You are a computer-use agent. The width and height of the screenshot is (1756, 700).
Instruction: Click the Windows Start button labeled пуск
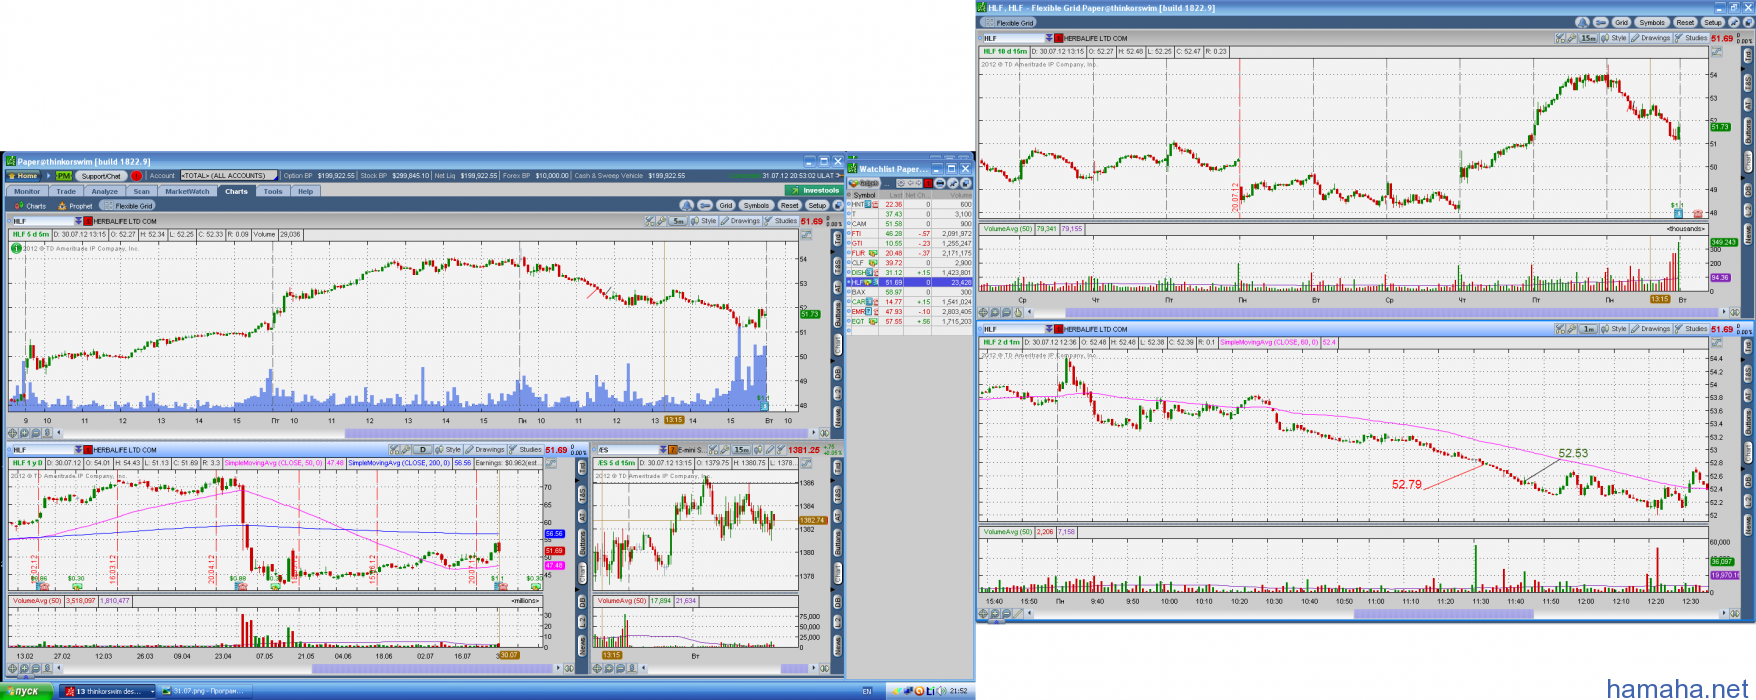click(24, 691)
